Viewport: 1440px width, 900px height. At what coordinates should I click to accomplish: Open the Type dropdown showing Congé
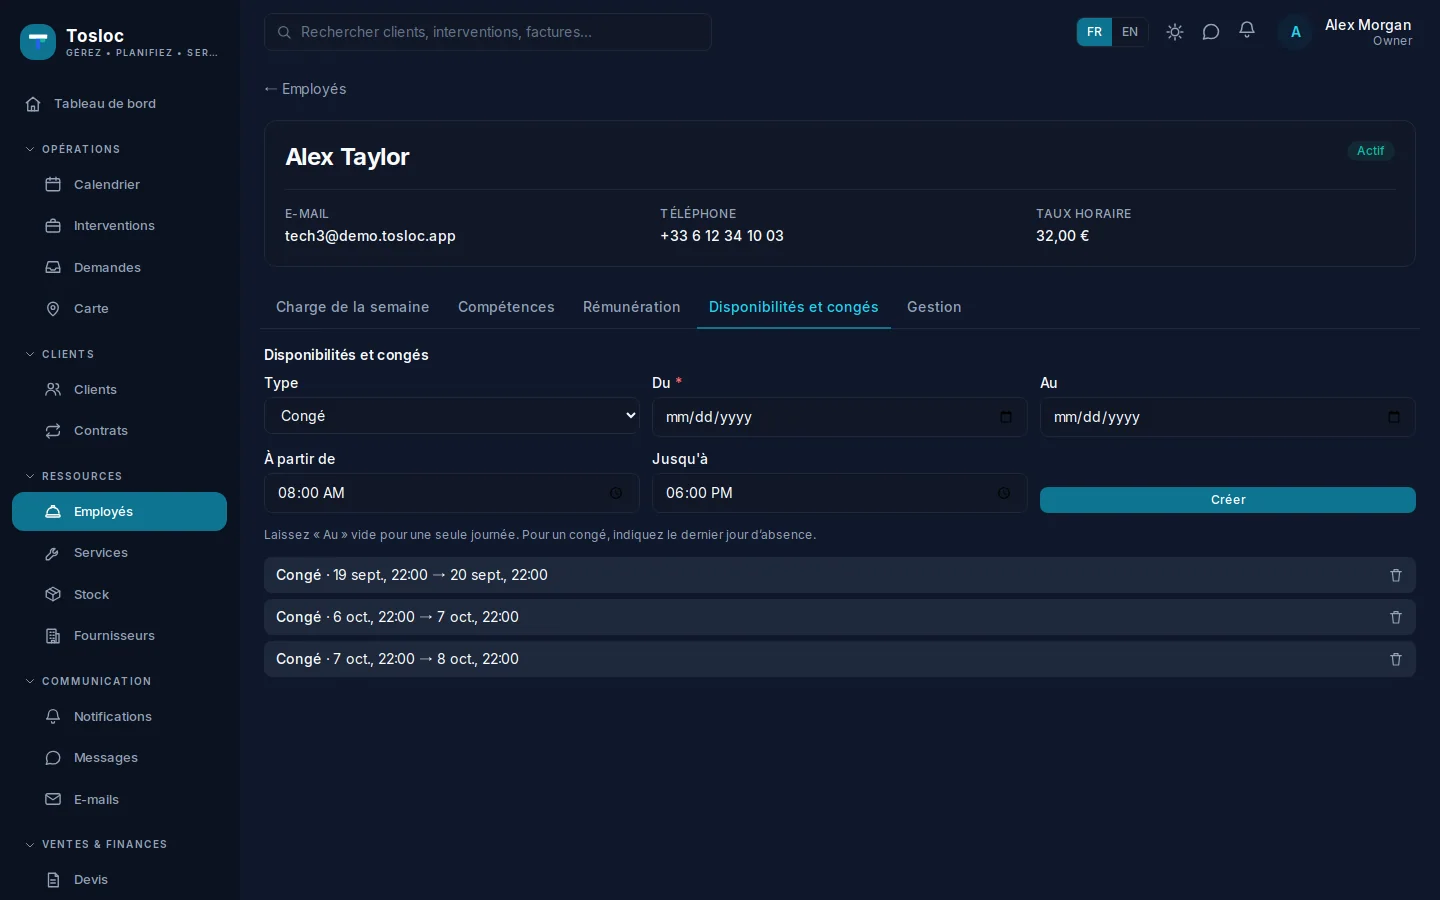(x=452, y=416)
